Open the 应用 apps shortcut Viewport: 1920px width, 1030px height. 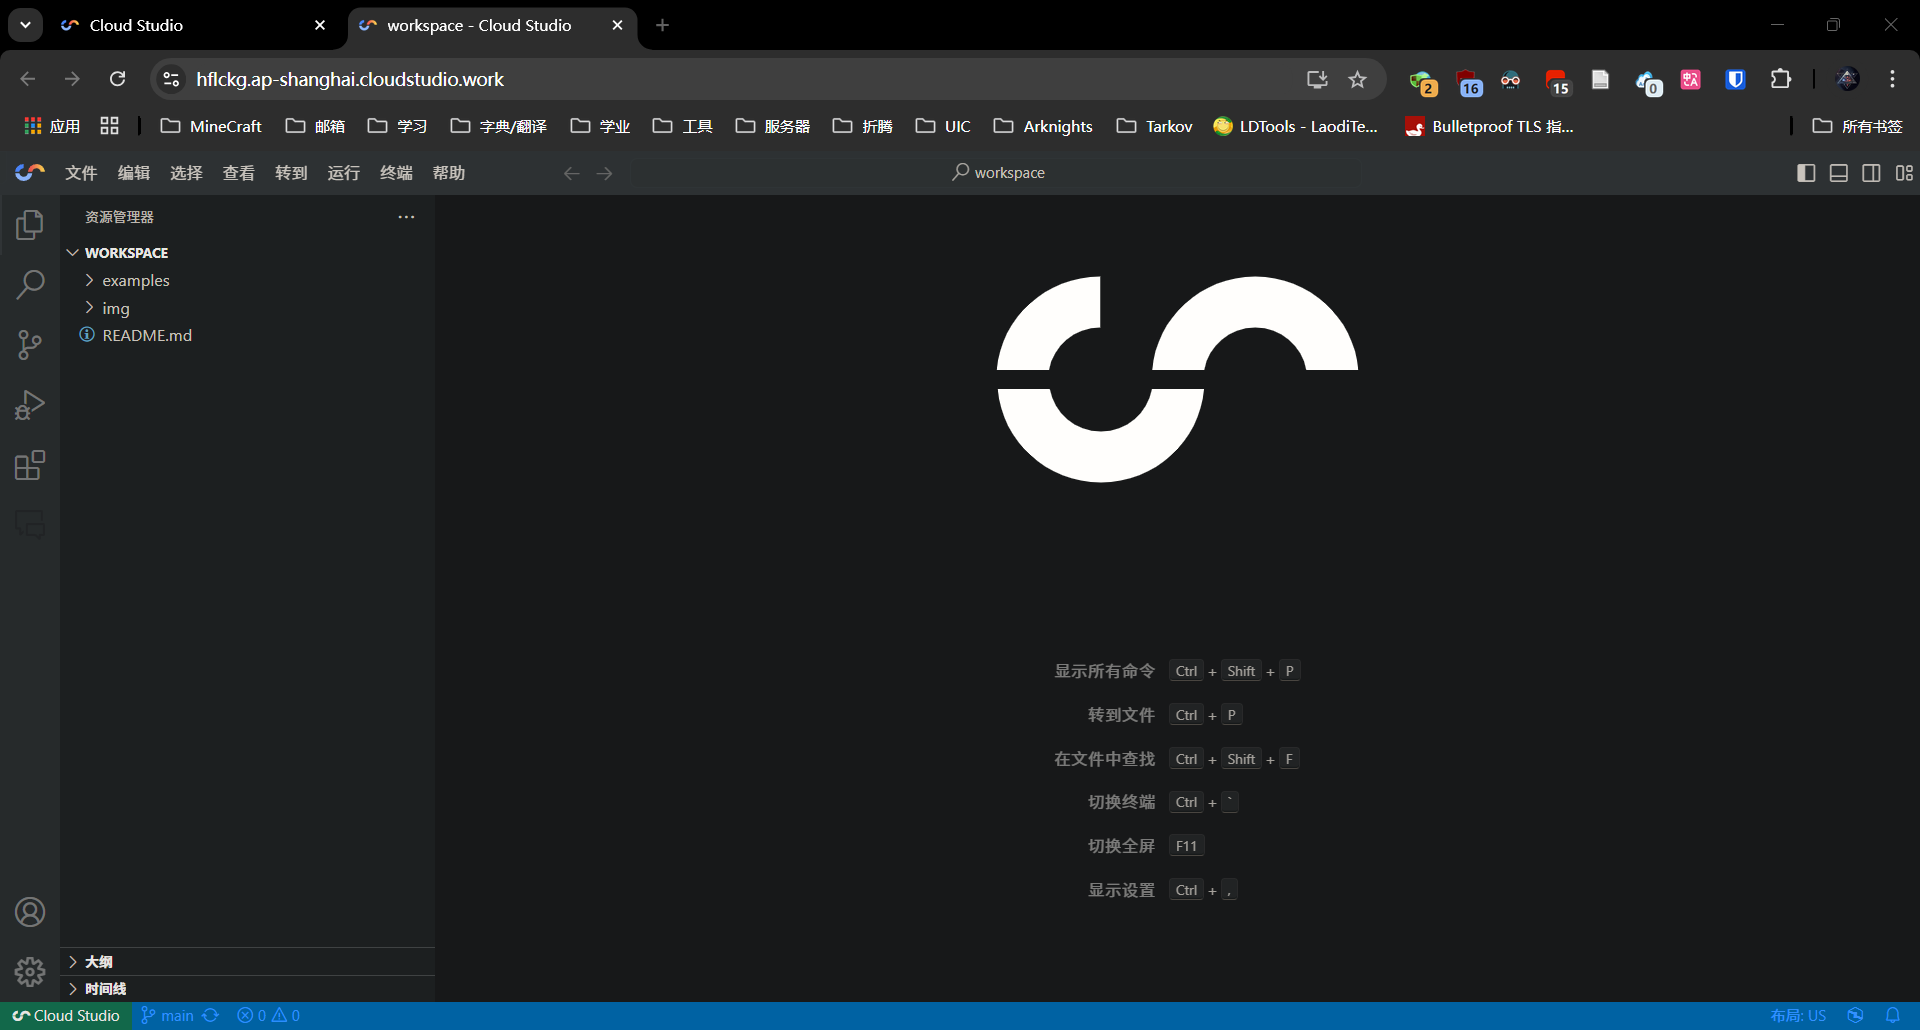[x=52, y=126]
